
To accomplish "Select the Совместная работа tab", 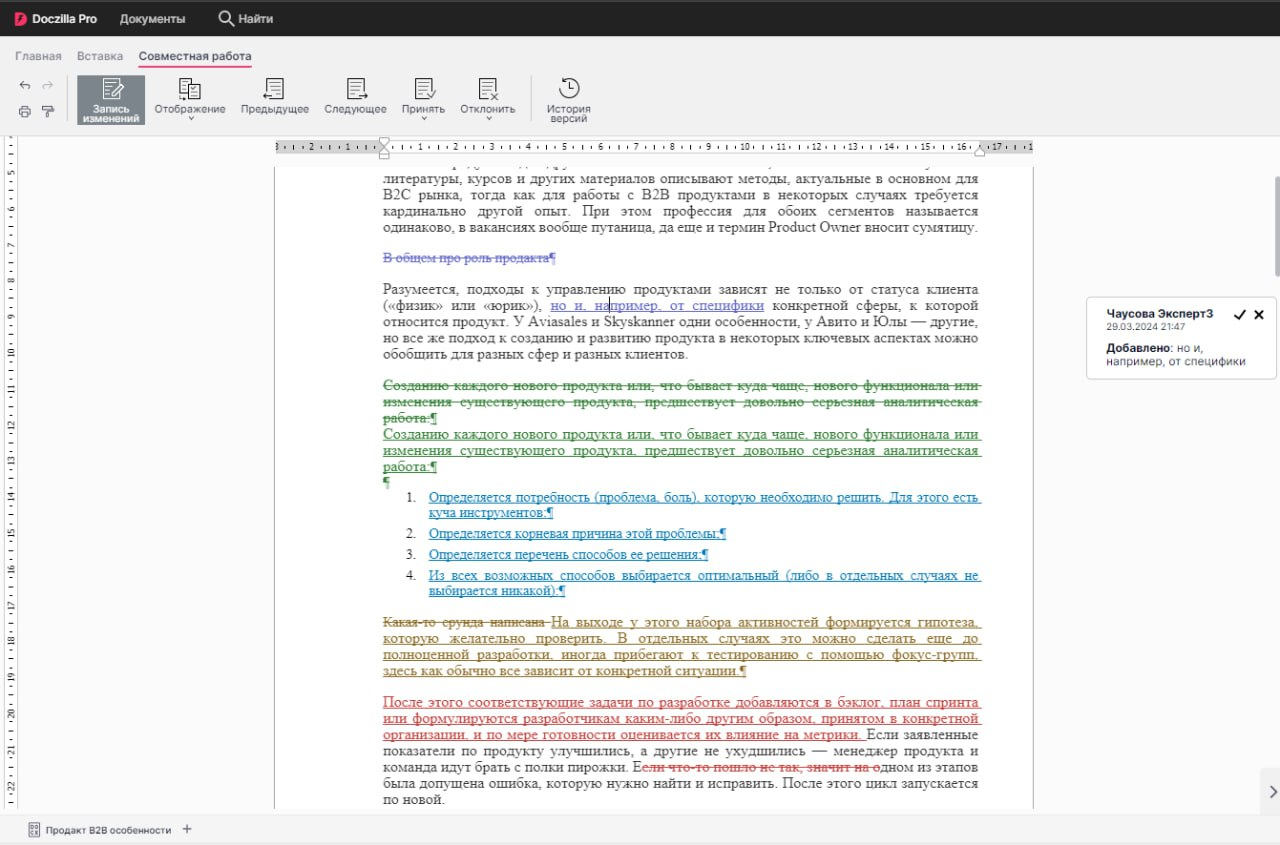I will pos(195,56).
